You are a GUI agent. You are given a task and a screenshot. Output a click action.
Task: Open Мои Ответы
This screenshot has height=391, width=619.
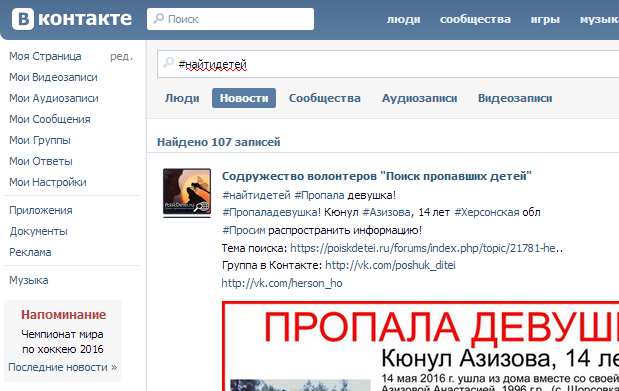click(x=41, y=161)
